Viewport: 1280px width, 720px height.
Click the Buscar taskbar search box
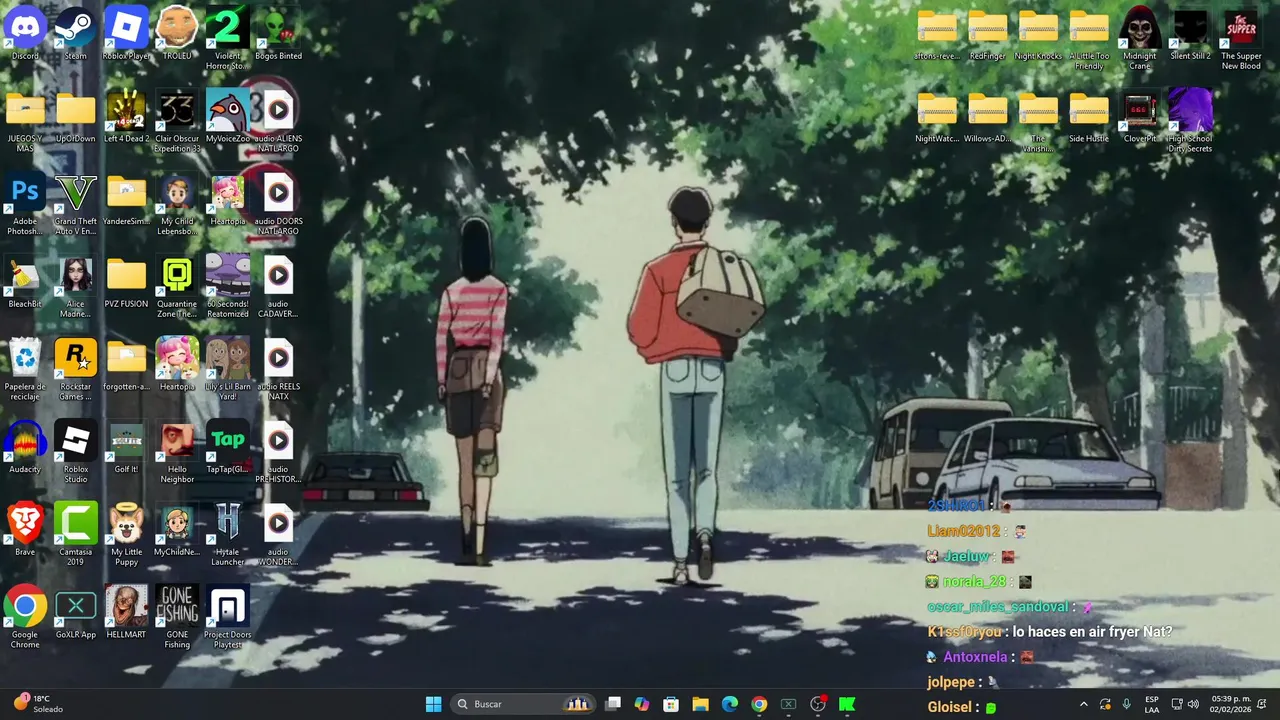coord(525,704)
